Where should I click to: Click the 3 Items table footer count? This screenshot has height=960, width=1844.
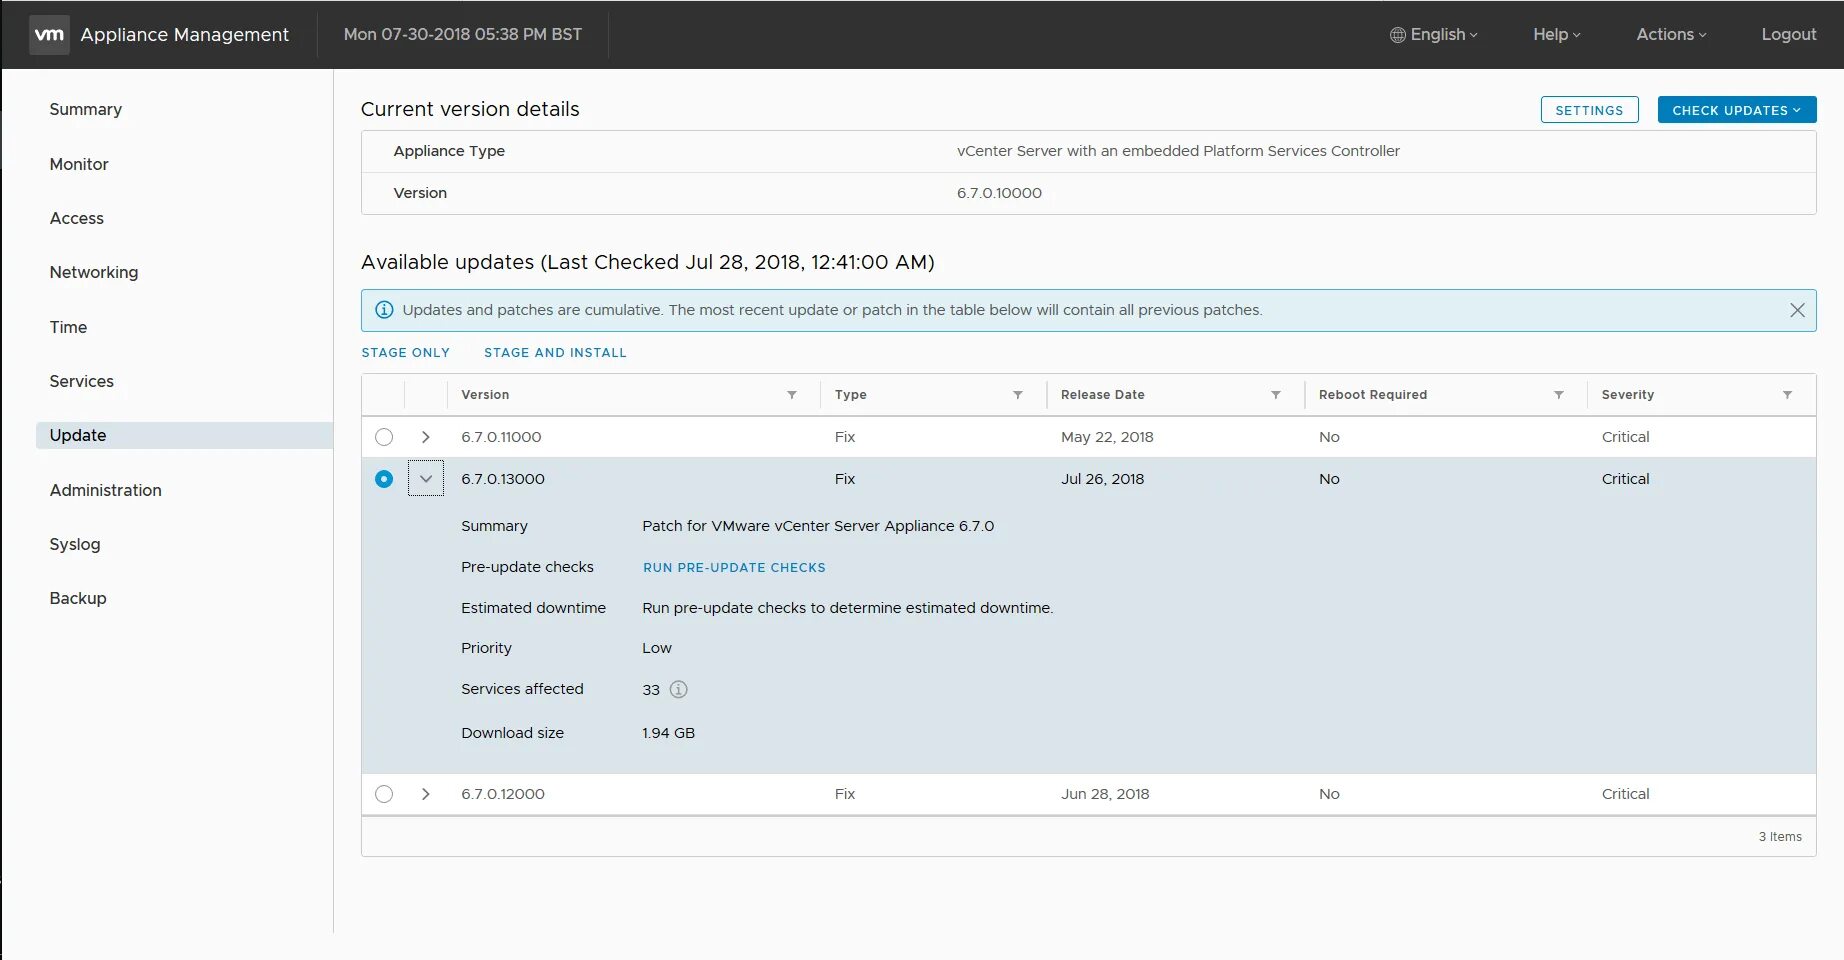1780,837
